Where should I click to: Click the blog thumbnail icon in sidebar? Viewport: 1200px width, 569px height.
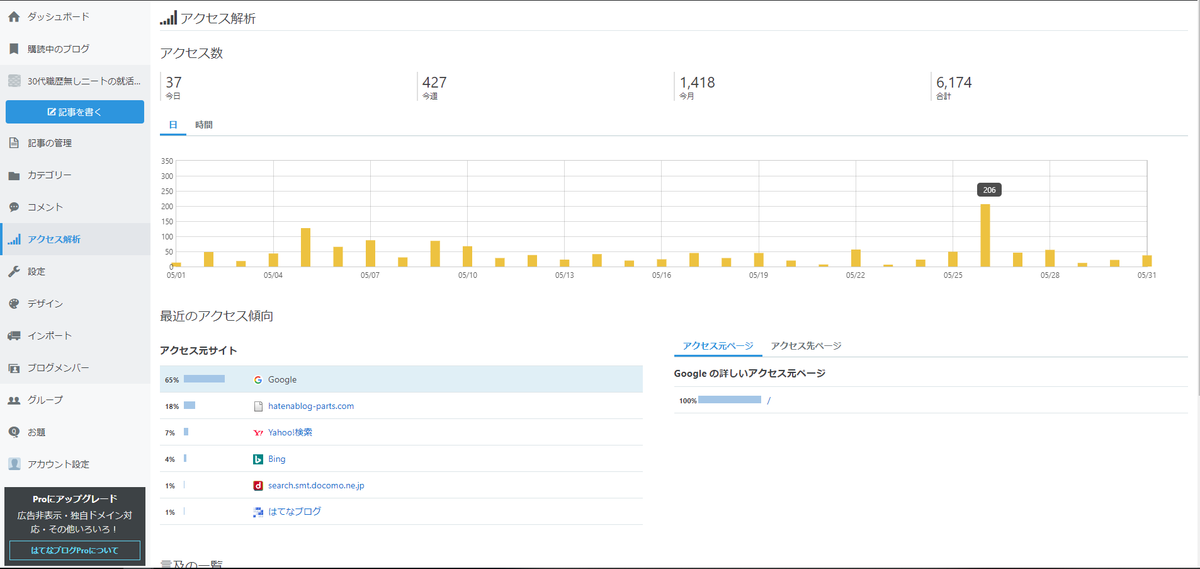[14, 81]
